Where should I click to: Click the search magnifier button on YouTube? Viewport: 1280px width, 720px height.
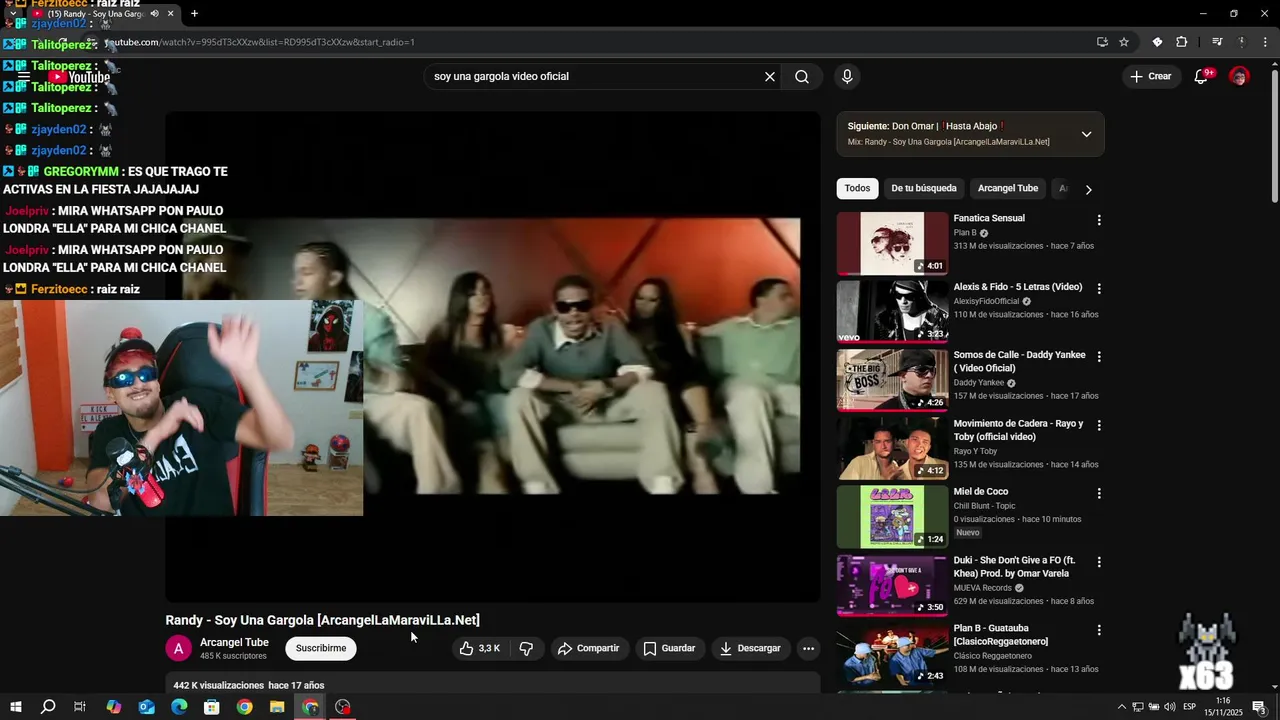point(802,77)
